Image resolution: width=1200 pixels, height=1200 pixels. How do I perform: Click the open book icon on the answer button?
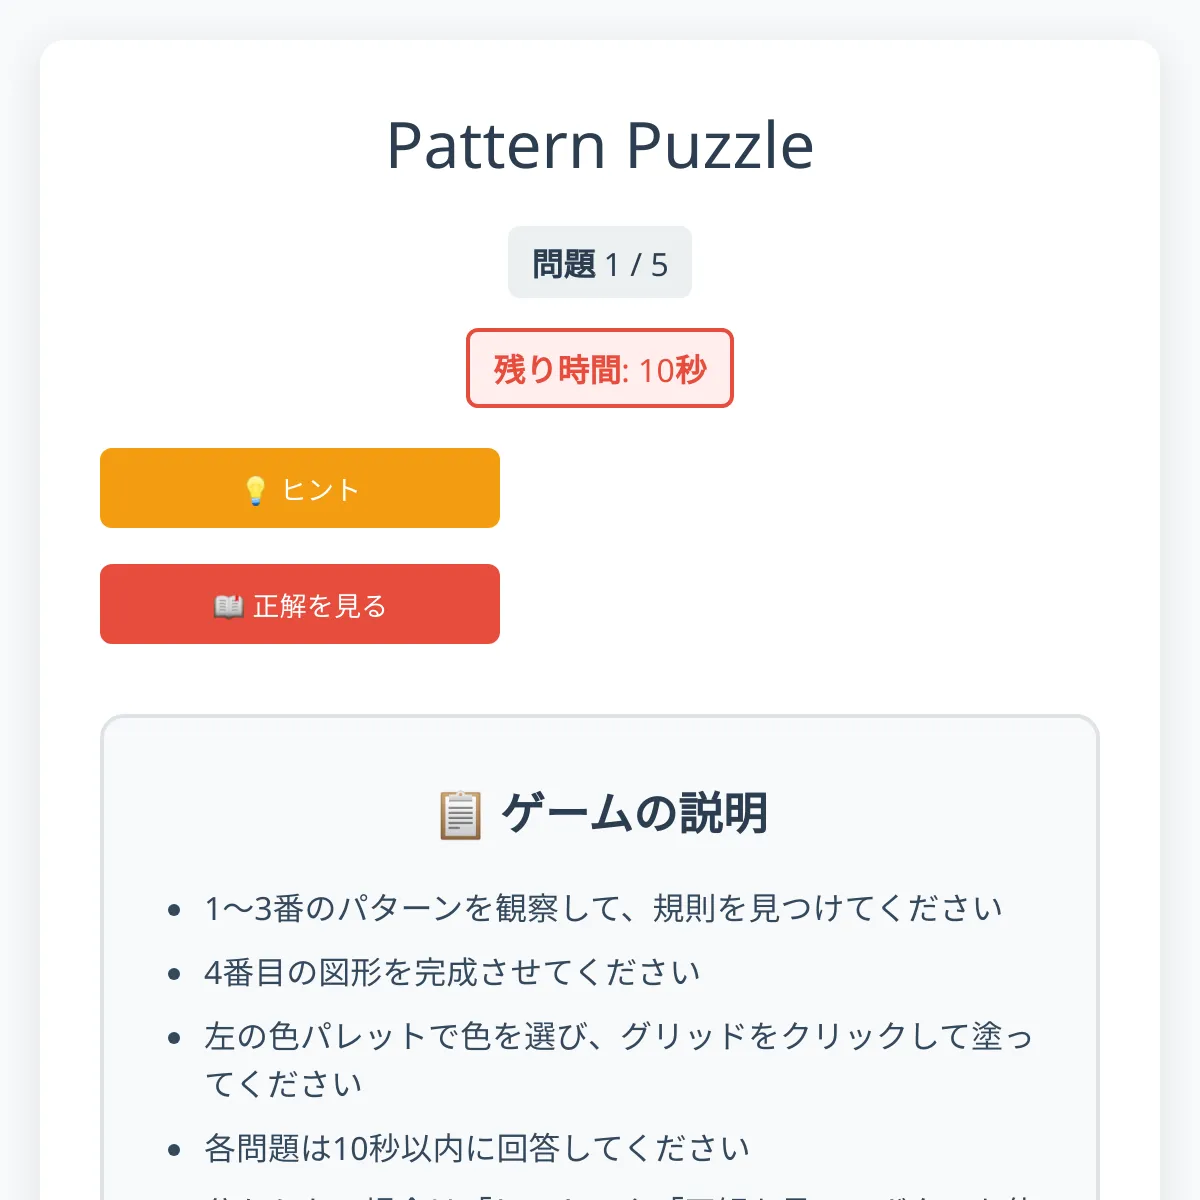coord(228,606)
